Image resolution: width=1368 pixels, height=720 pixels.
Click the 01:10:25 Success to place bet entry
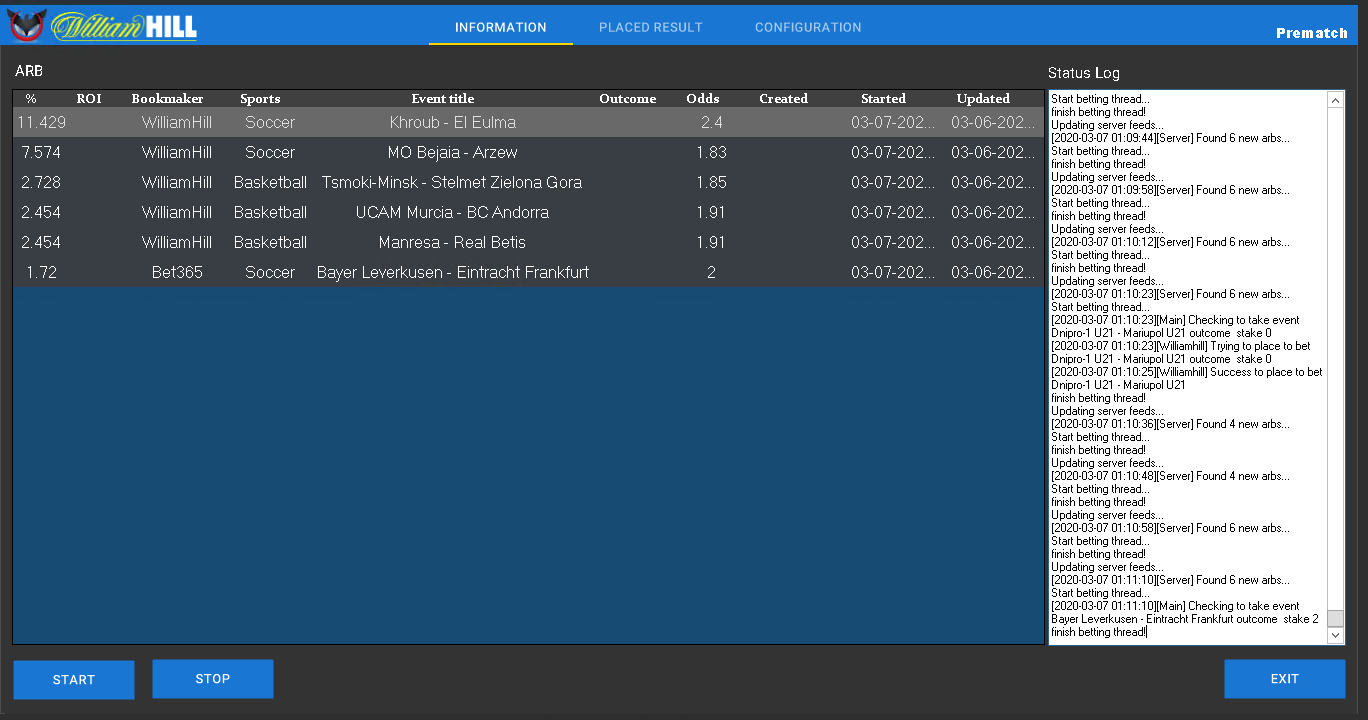(1187, 378)
